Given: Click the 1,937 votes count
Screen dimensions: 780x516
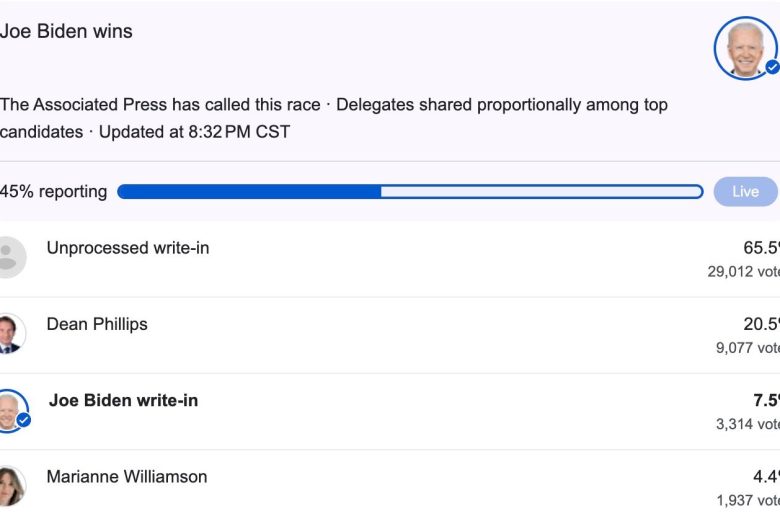Looking at the screenshot, I should point(747,500).
